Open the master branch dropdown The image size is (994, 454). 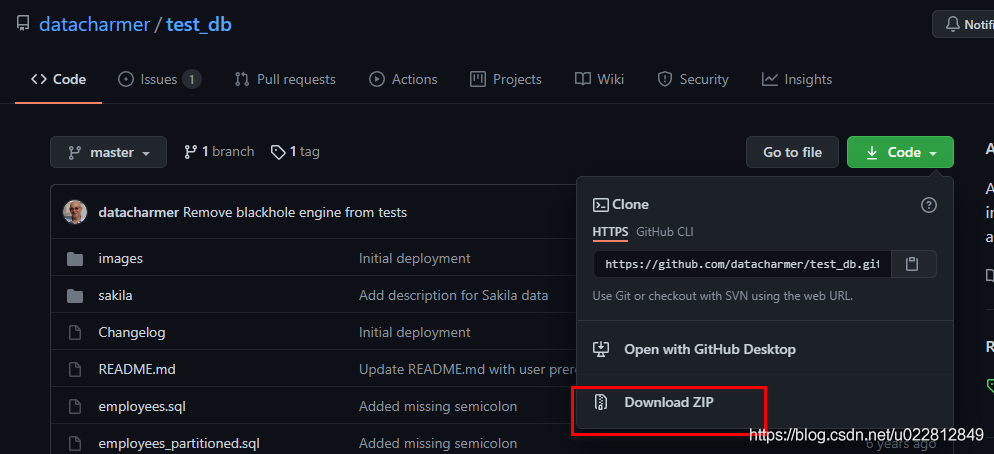108,152
